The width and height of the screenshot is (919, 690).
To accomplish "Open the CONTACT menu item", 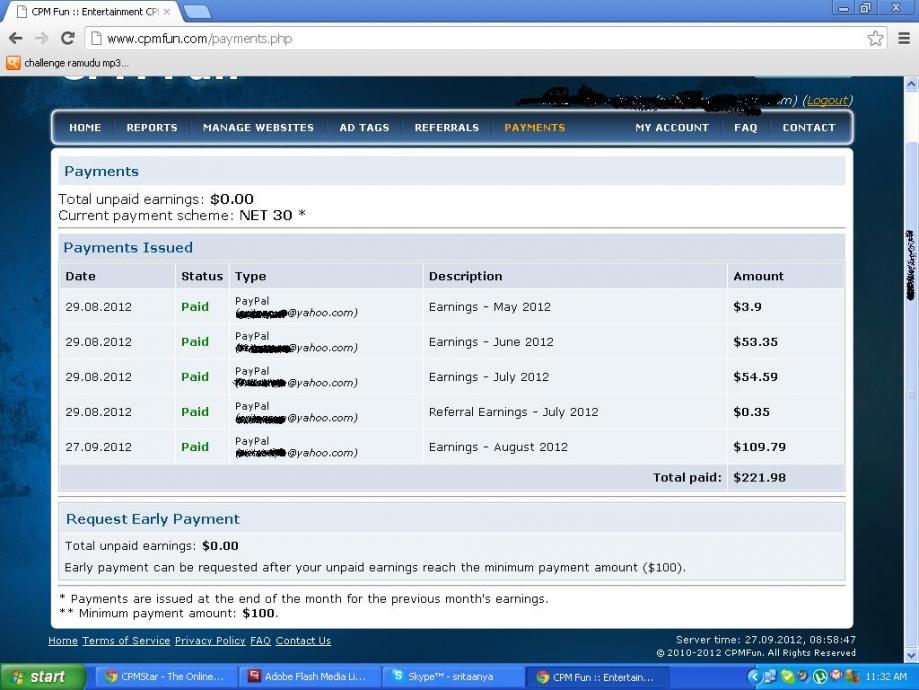I will click(x=809, y=127).
